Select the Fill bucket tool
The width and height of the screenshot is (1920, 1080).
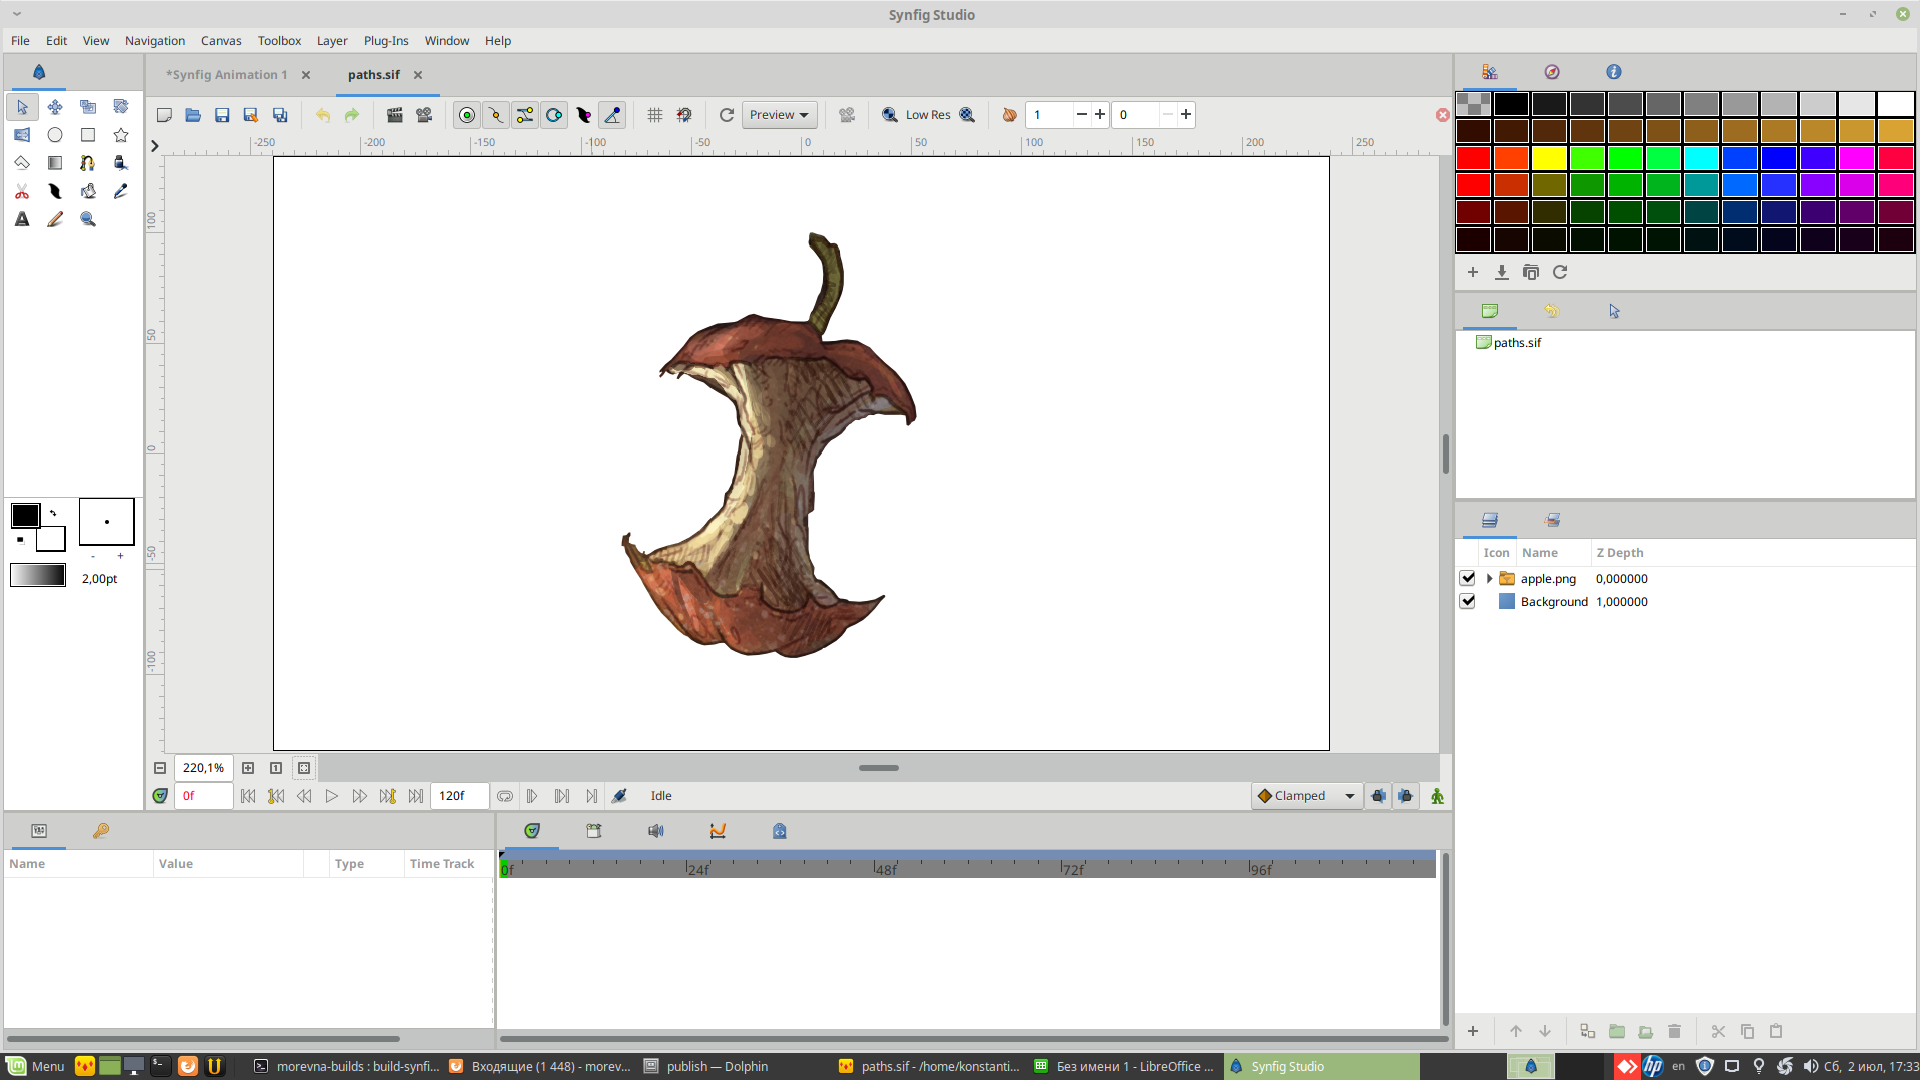point(88,191)
